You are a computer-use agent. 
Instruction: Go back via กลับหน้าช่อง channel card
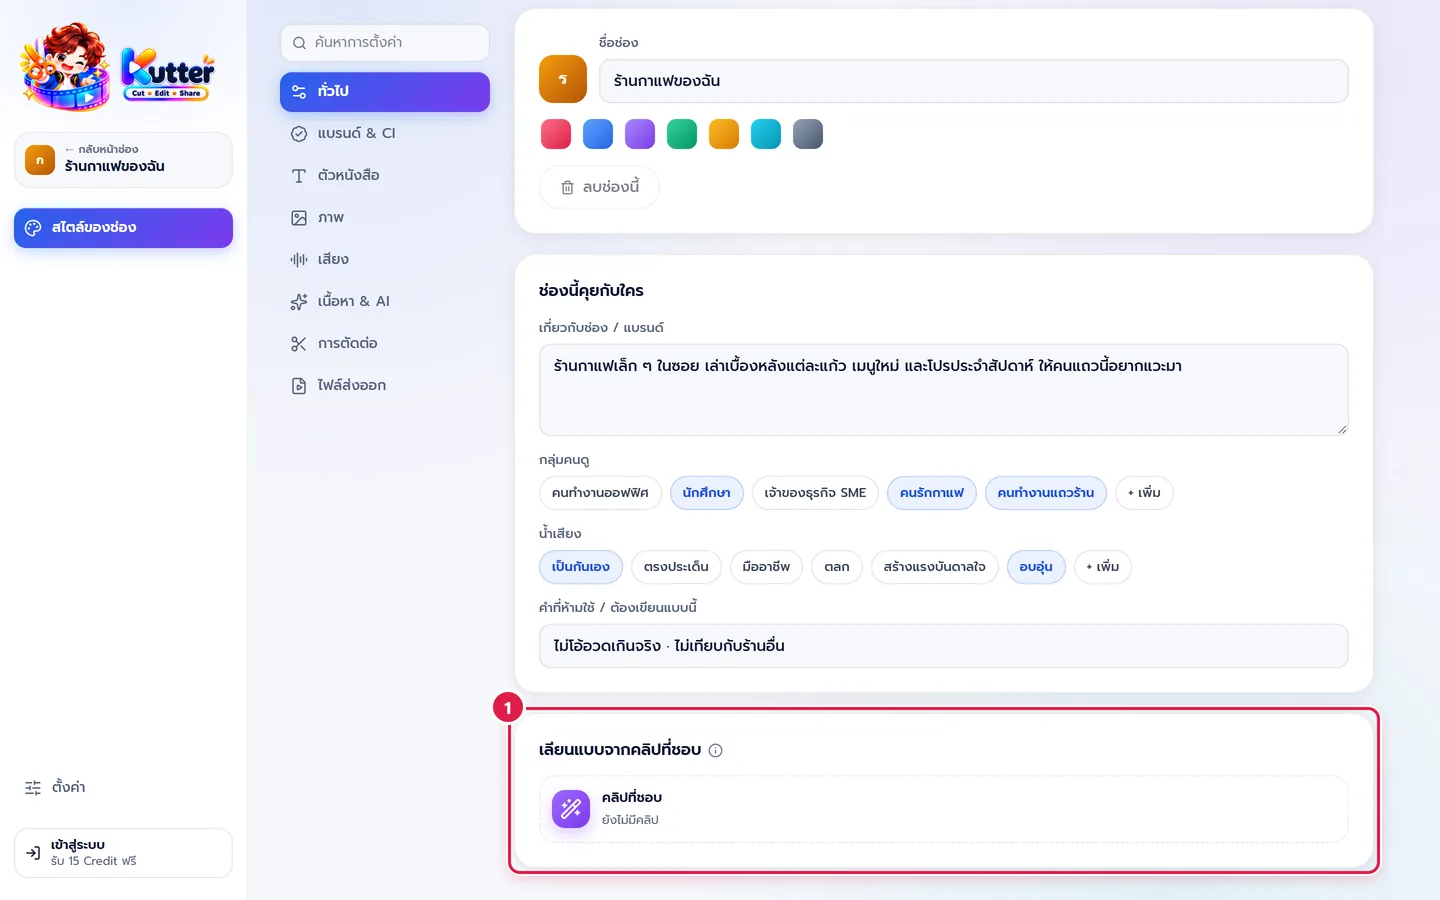[123, 160]
